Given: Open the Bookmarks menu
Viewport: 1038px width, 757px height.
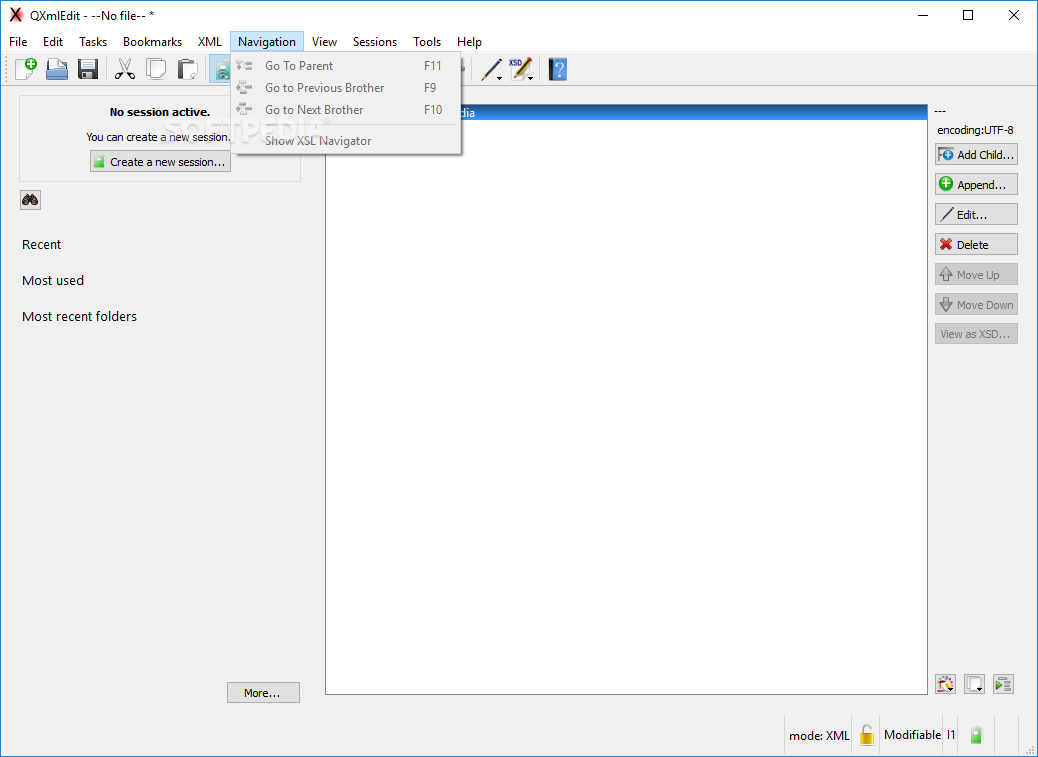Looking at the screenshot, I should pos(152,42).
